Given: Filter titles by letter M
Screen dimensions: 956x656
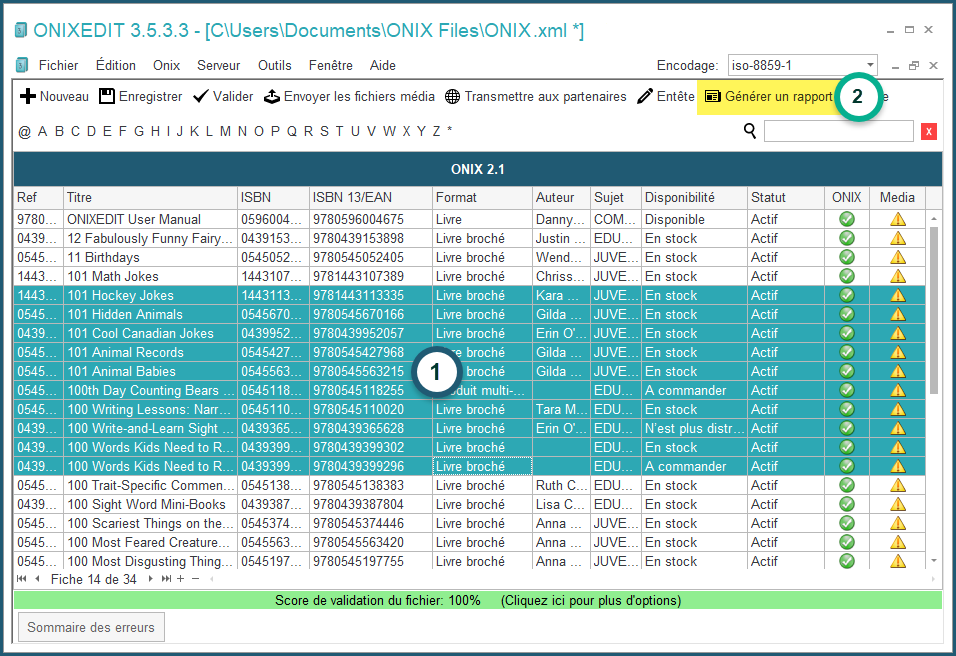Looking at the screenshot, I should click(226, 131).
